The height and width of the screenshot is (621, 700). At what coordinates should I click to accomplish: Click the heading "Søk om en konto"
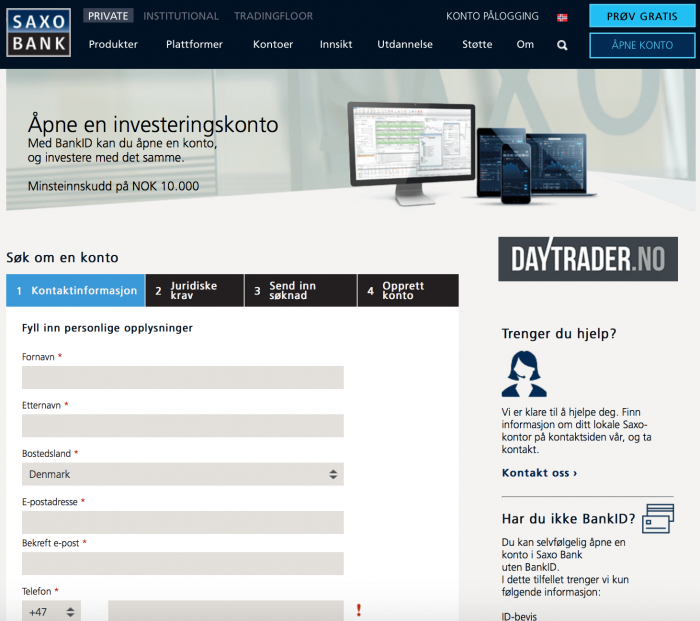[62, 258]
